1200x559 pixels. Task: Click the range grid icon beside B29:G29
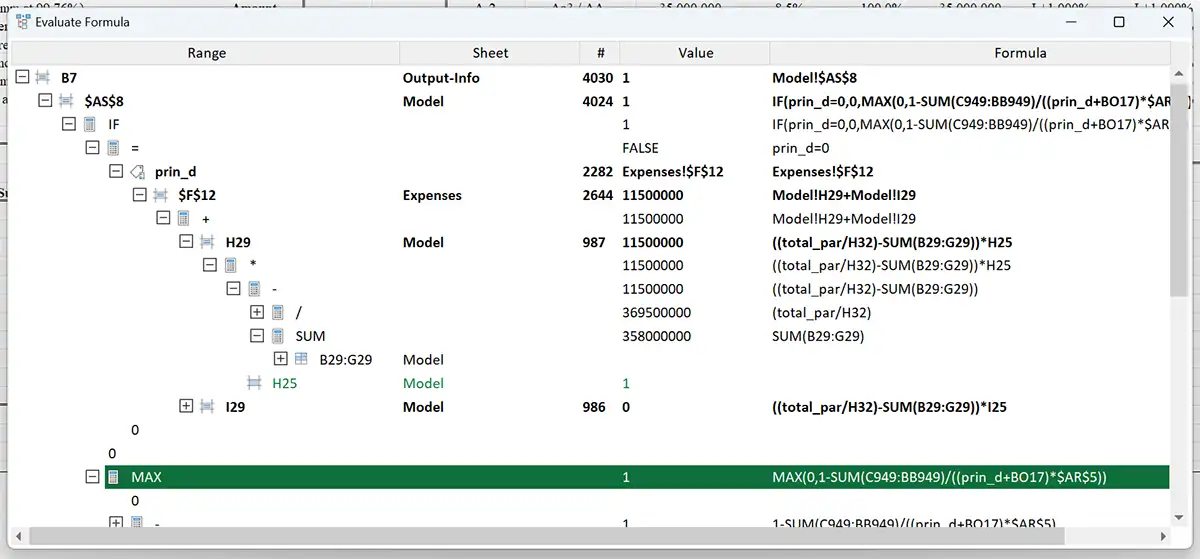click(x=300, y=359)
